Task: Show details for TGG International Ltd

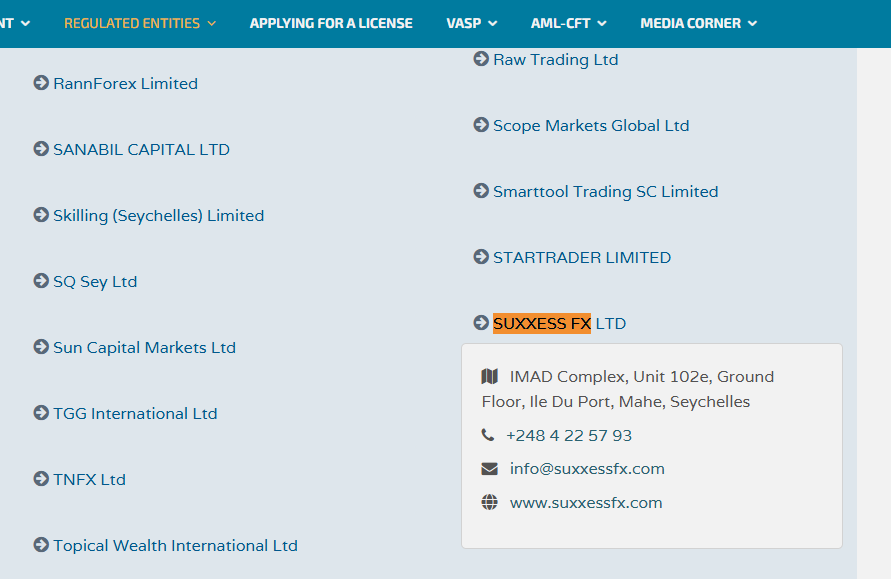Action: [135, 414]
